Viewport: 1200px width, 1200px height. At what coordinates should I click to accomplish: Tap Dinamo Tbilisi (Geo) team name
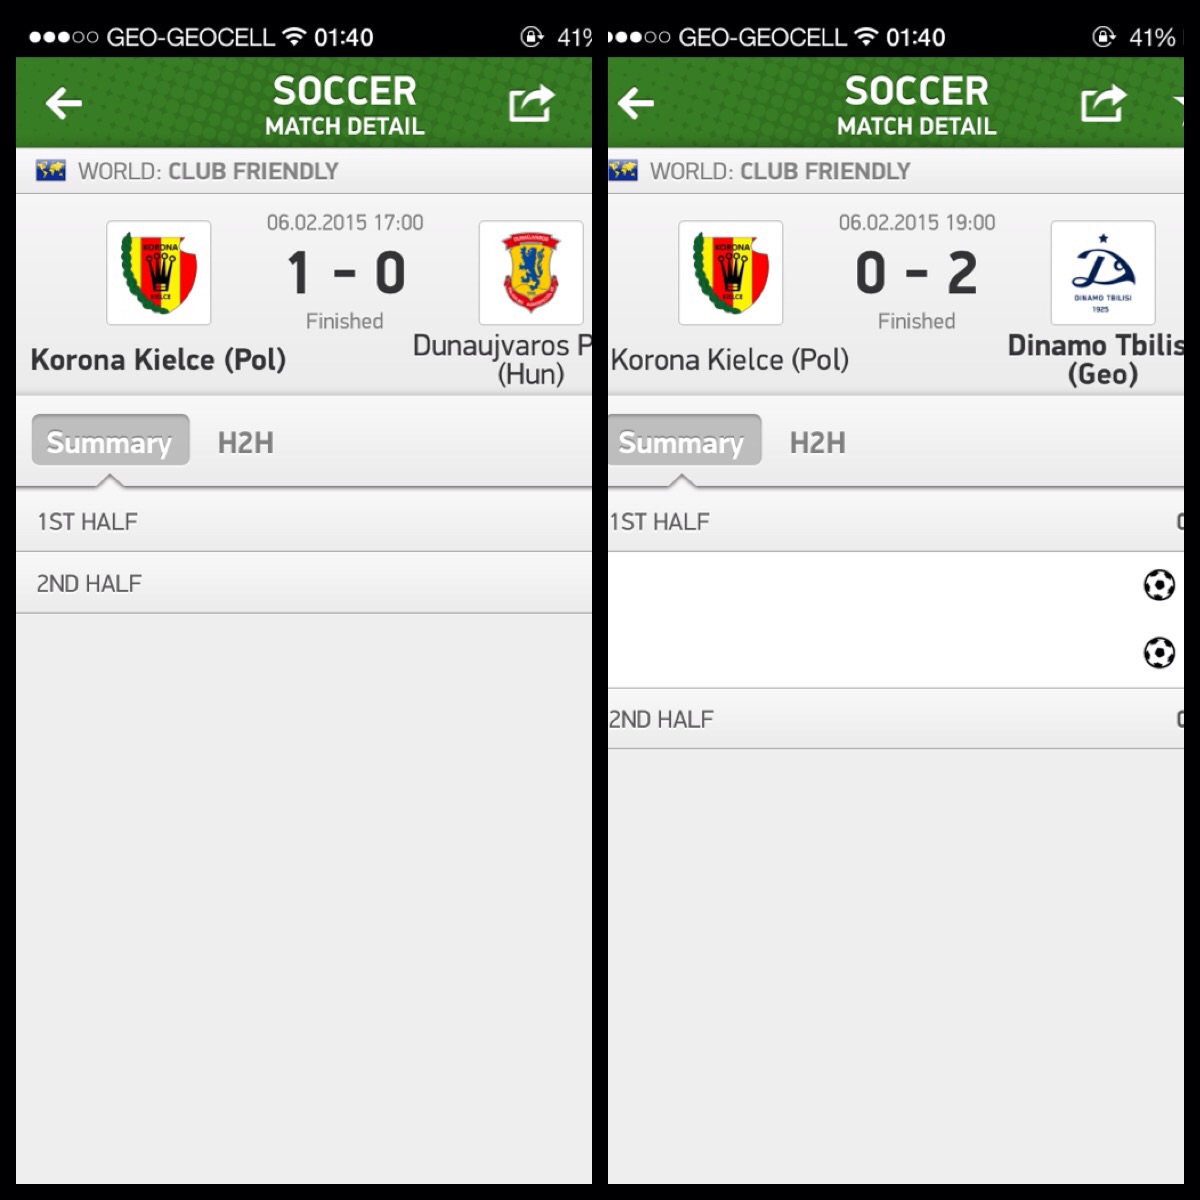coord(1096,360)
